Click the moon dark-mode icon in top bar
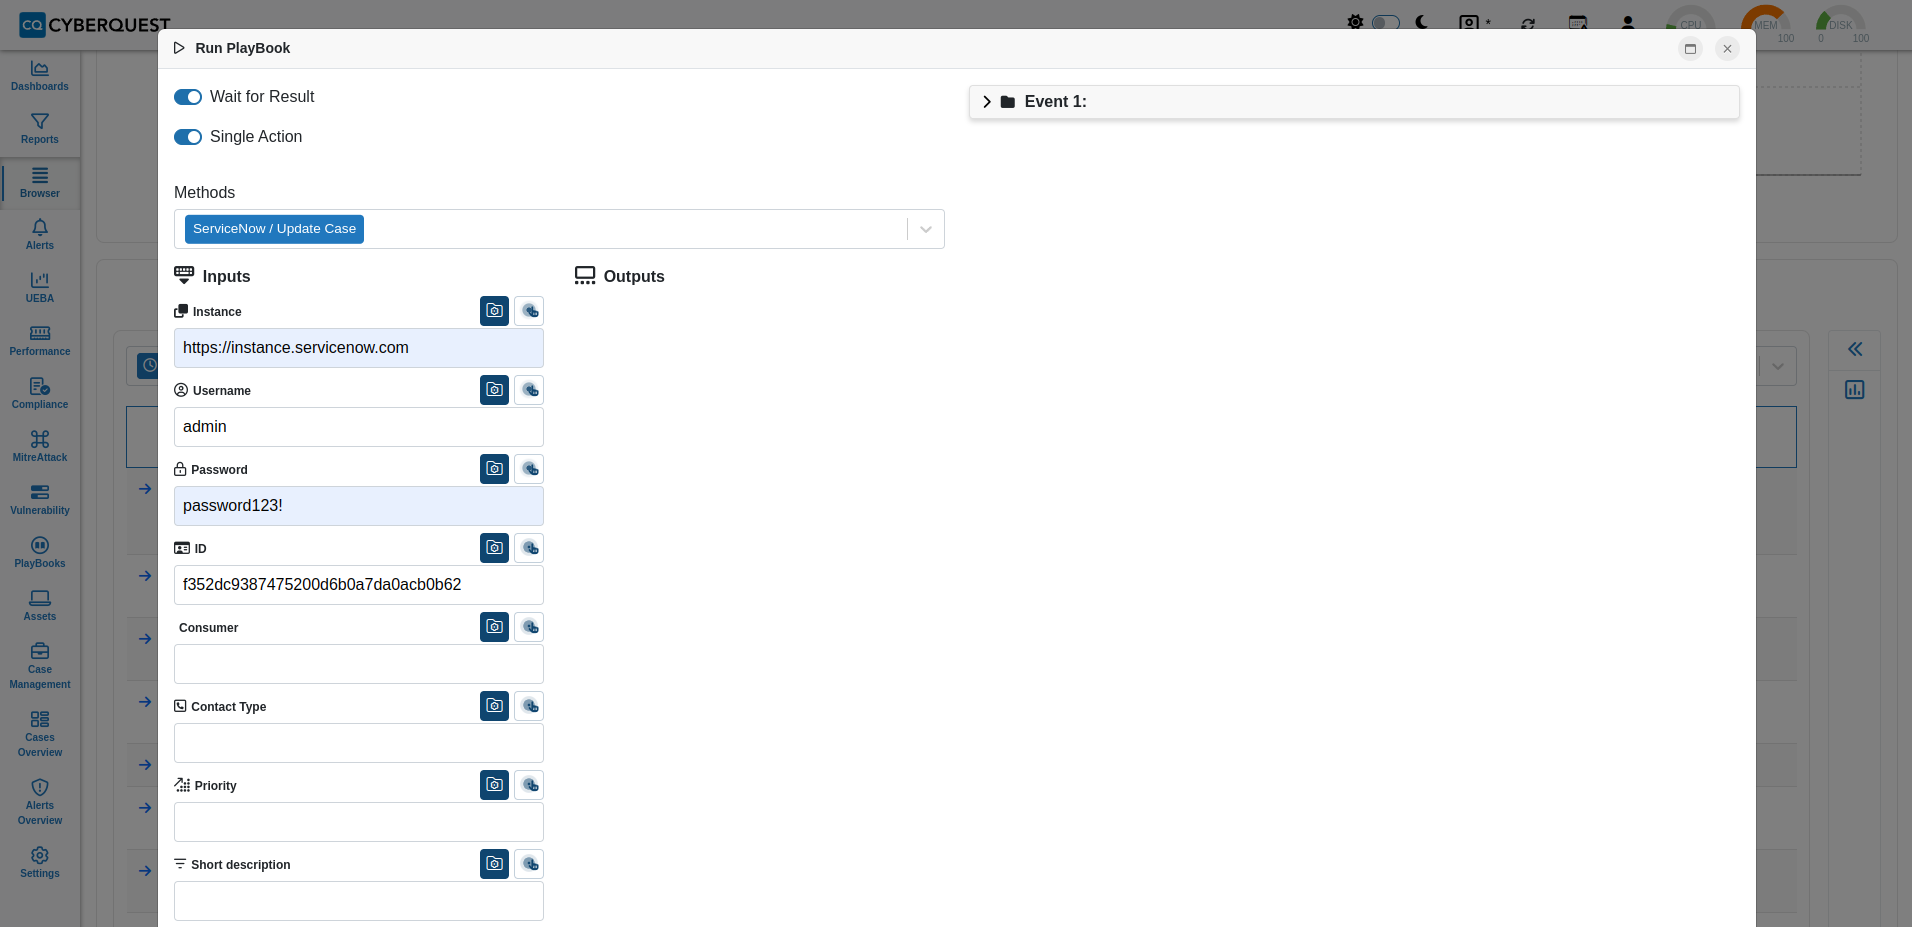This screenshot has width=1912, height=927. [1421, 22]
